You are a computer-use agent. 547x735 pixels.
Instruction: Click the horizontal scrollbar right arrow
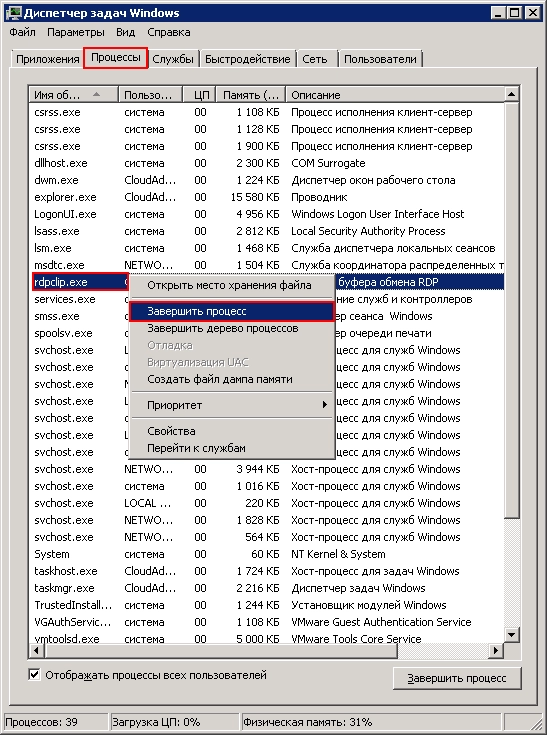[x=496, y=651]
